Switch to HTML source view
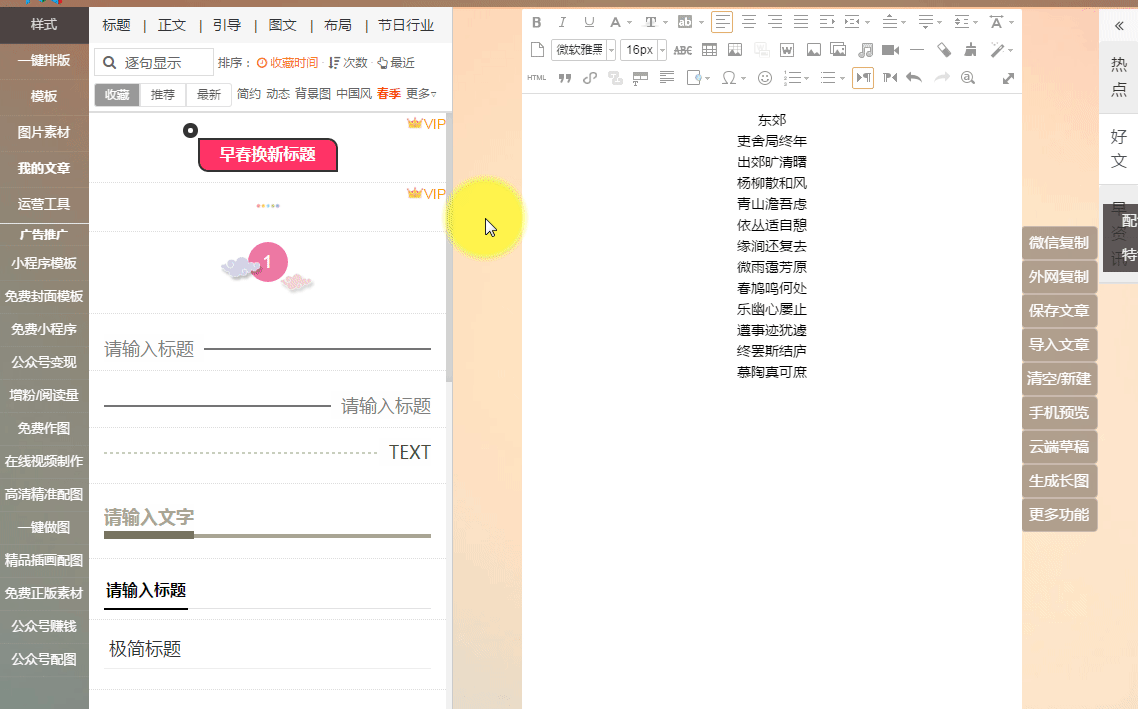Screen dimensions: 1138x709 pos(537,78)
